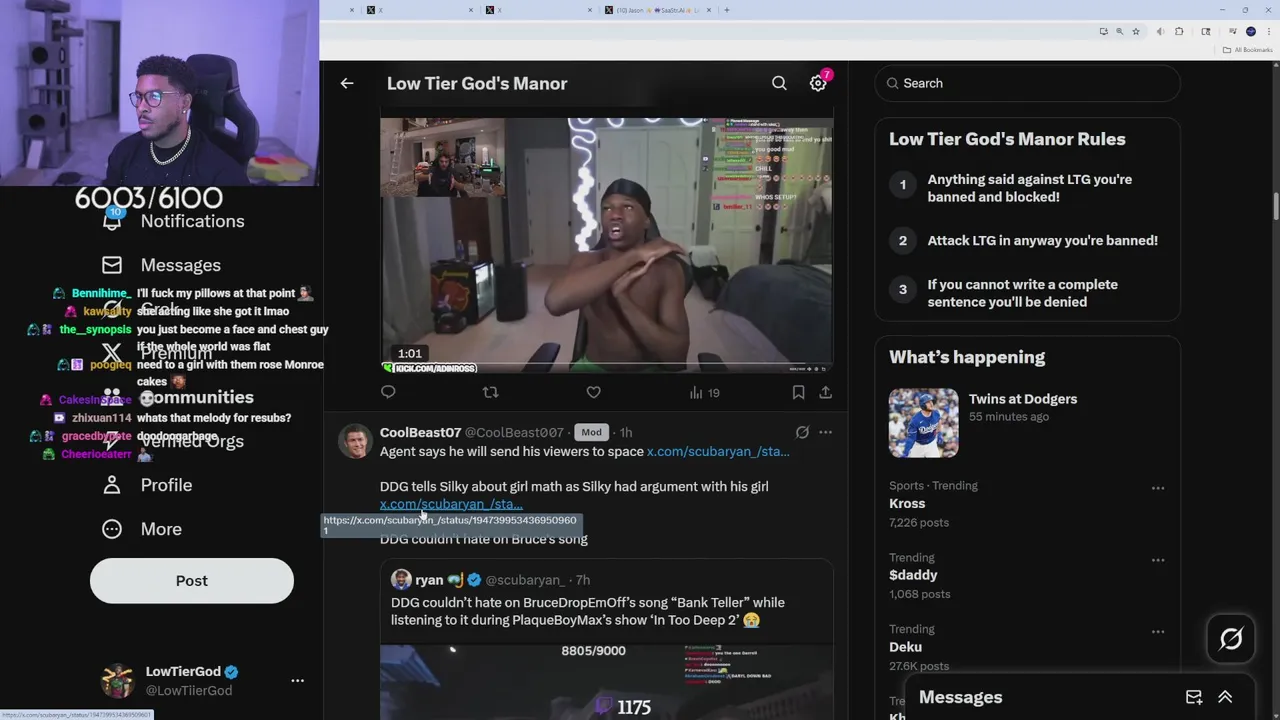Screen dimensions: 1280x720
Task: Select More label in left sidebar
Action: tap(161, 529)
